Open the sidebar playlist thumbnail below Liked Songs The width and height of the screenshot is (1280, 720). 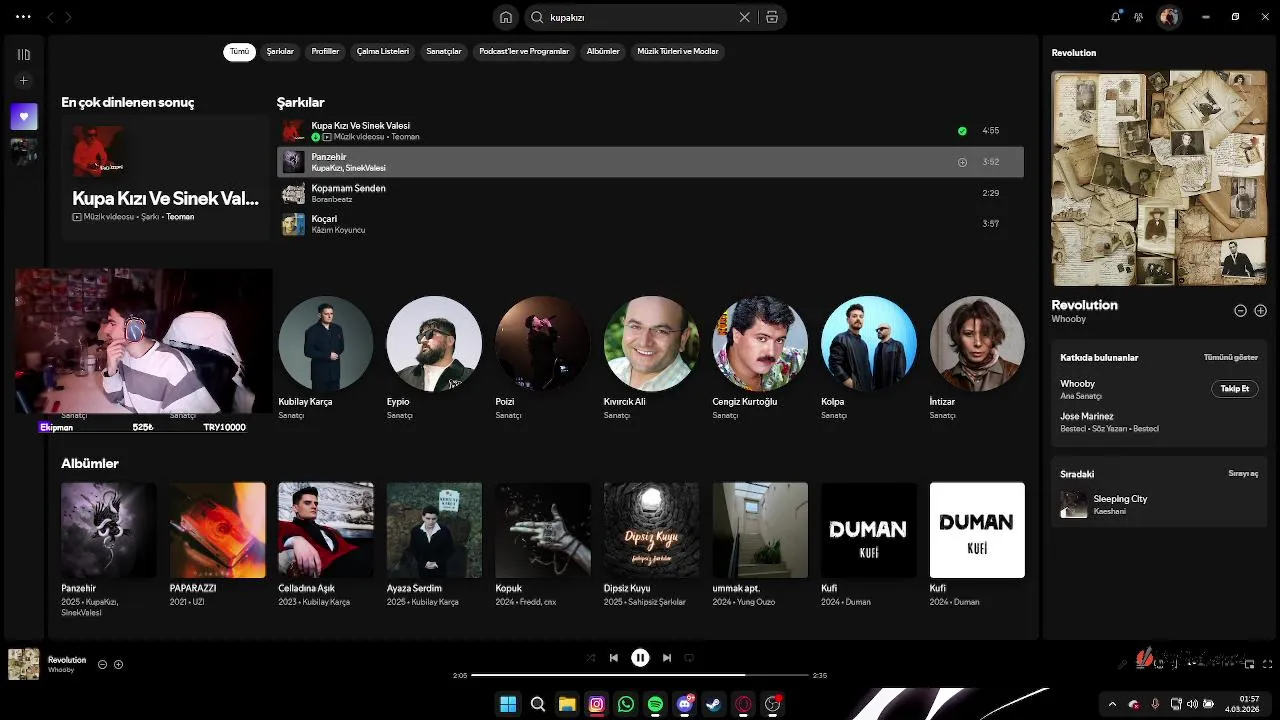[x=24, y=151]
